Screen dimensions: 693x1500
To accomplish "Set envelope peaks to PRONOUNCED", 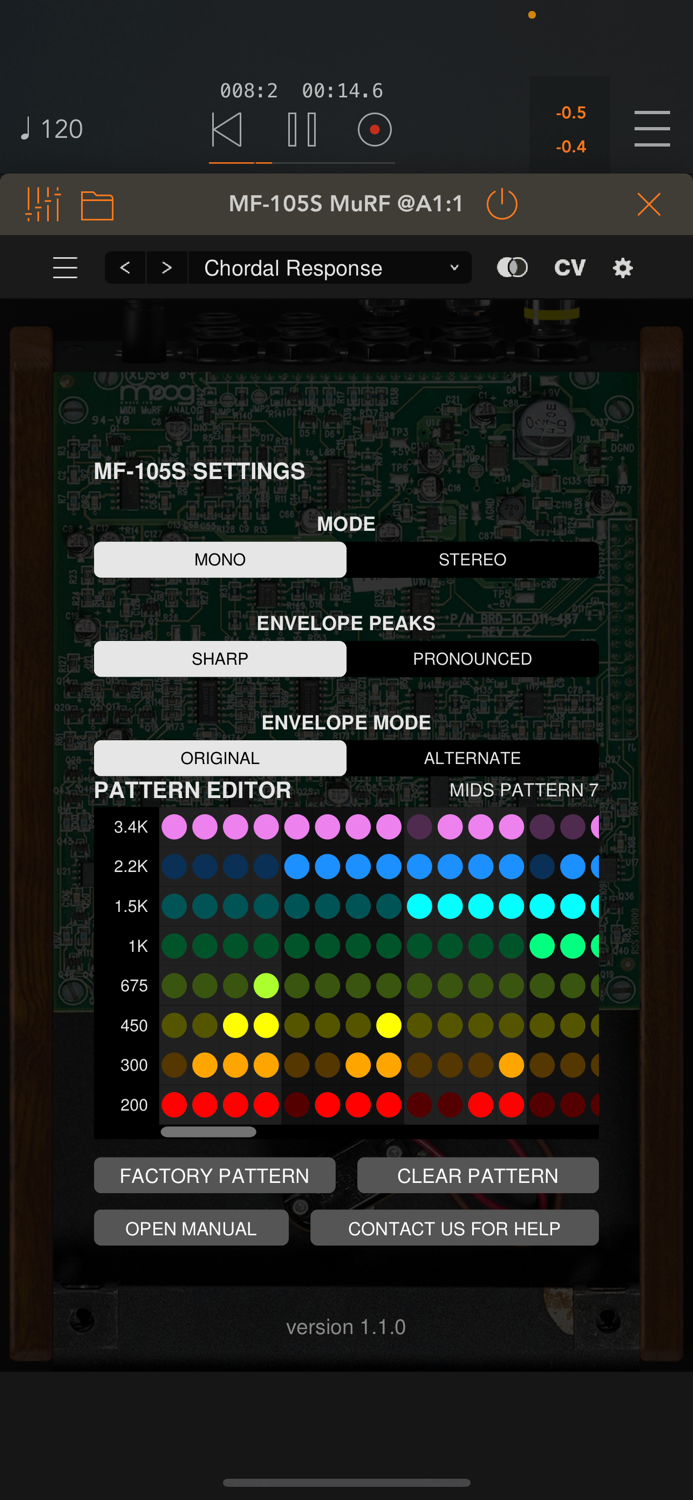I will click(x=473, y=659).
